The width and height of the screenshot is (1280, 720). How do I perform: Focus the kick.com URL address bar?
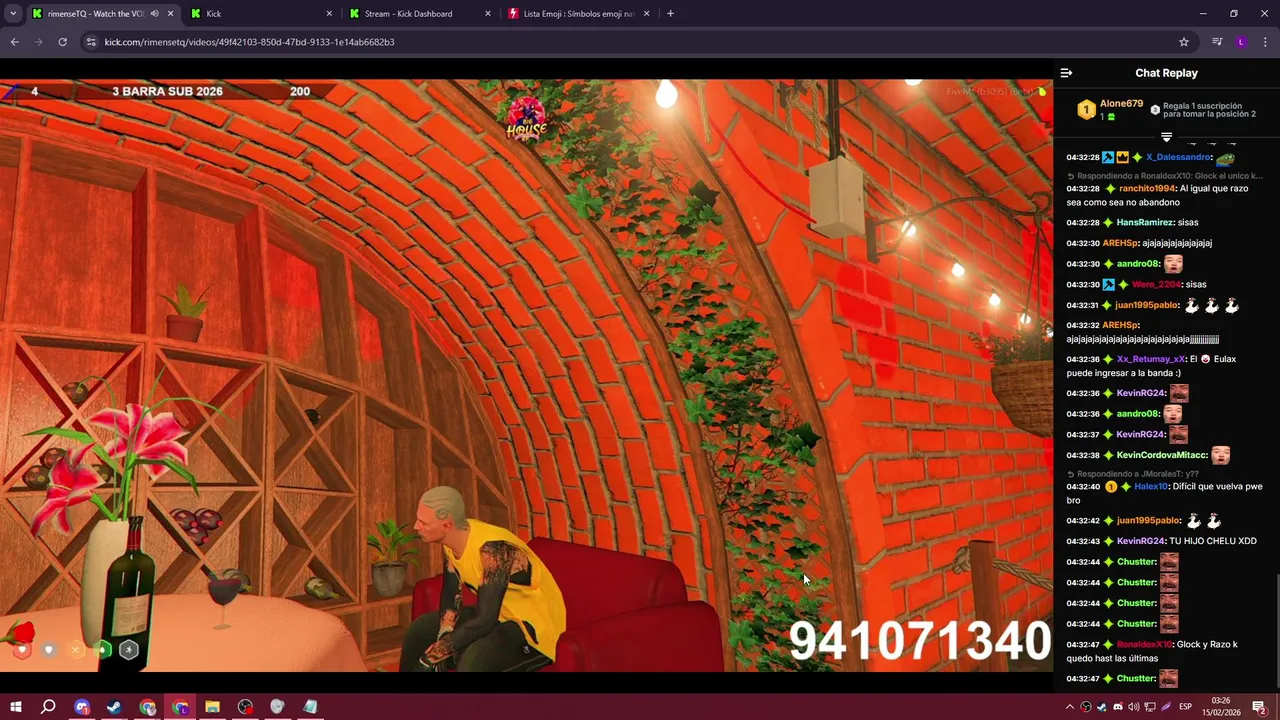click(x=630, y=42)
